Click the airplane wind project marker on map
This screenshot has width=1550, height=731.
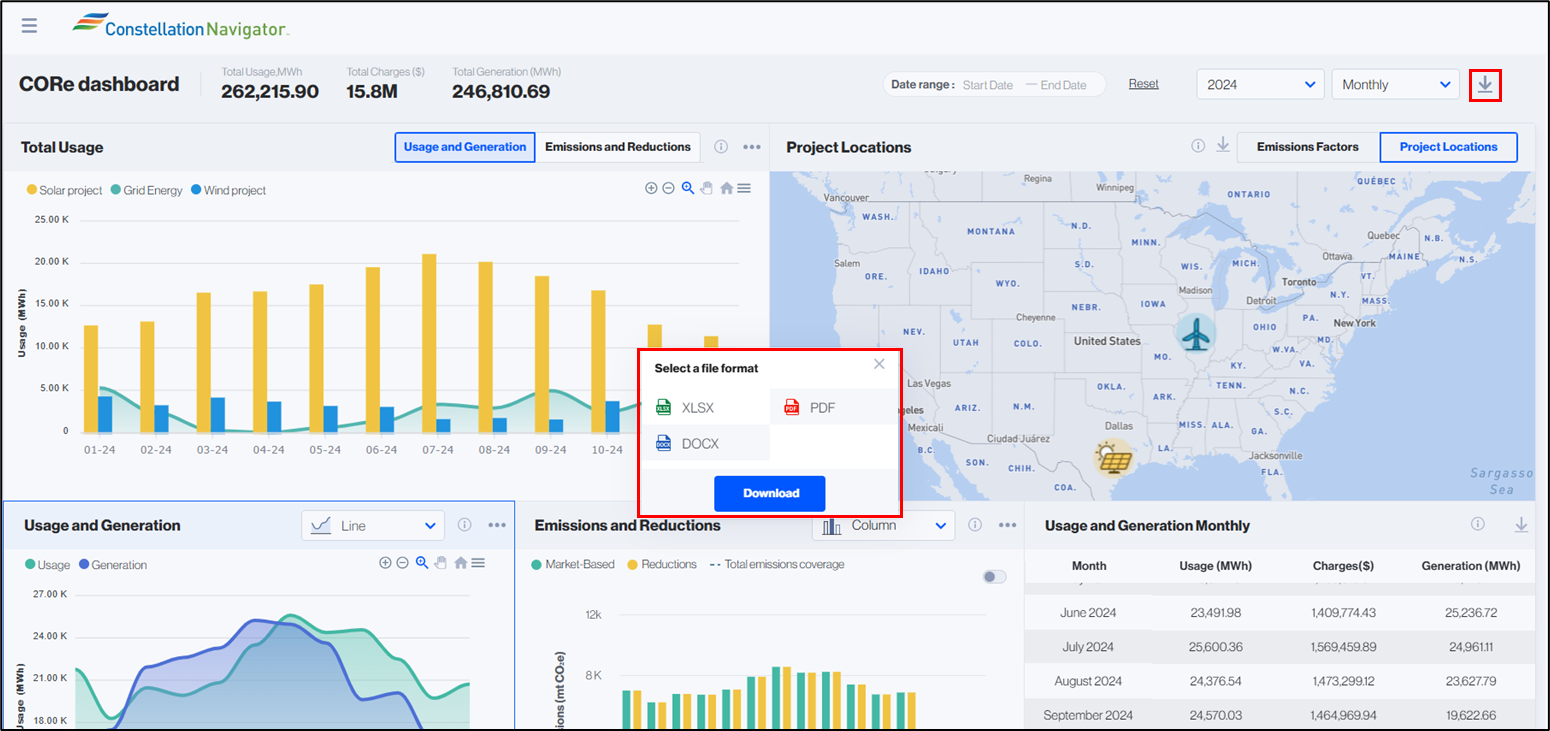pos(1195,334)
